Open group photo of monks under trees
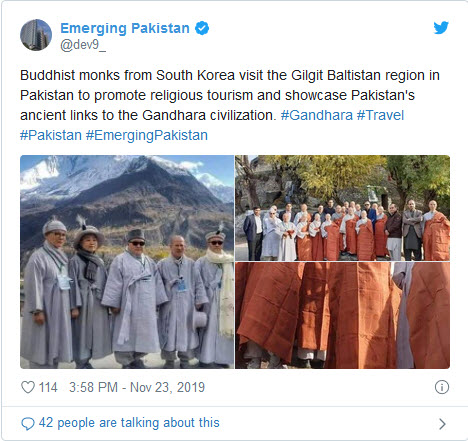The width and height of the screenshot is (468, 441). (x=342, y=208)
